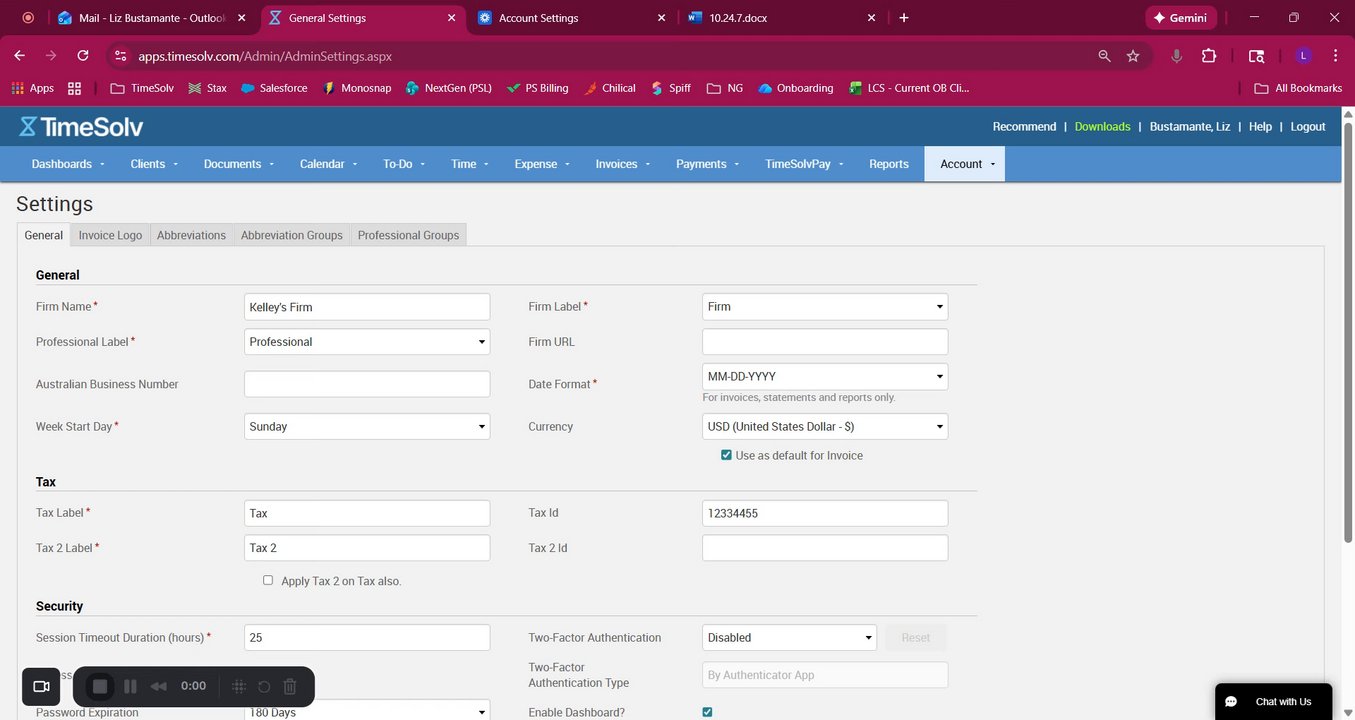Toggle Enable Dashboard checkbox
The width and height of the screenshot is (1355, 720).
tap(707, 712)
